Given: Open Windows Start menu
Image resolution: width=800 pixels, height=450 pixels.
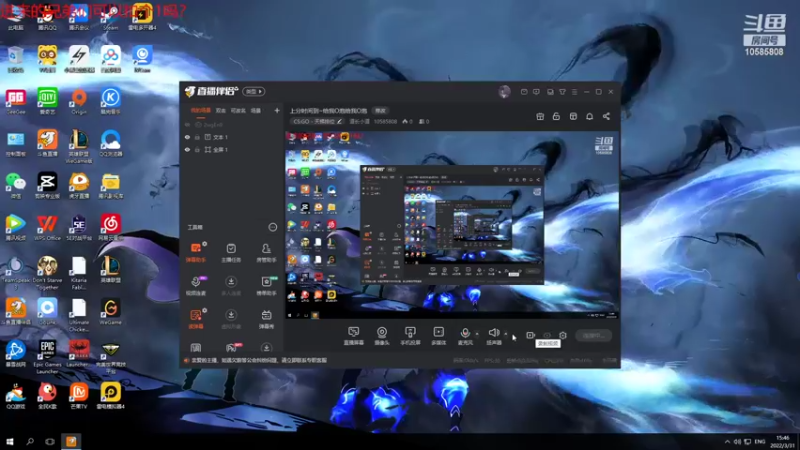Looking at the screenshot, I should pyautogui.click(x=10, y=441).
